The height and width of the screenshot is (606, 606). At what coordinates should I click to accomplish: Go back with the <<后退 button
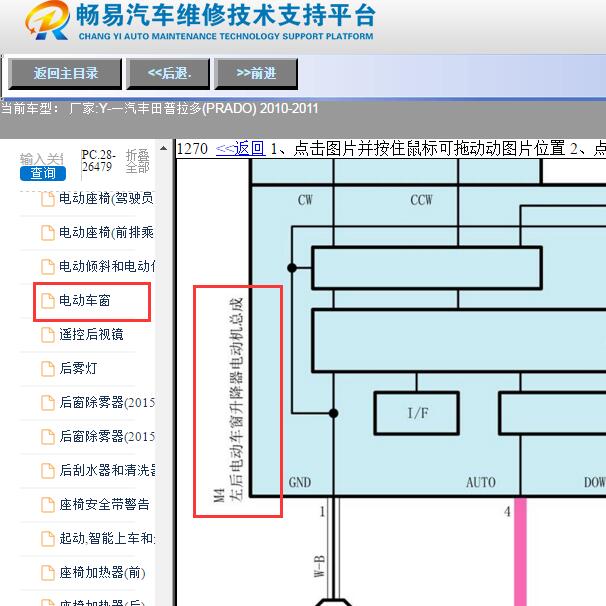(x=169, y=73)
